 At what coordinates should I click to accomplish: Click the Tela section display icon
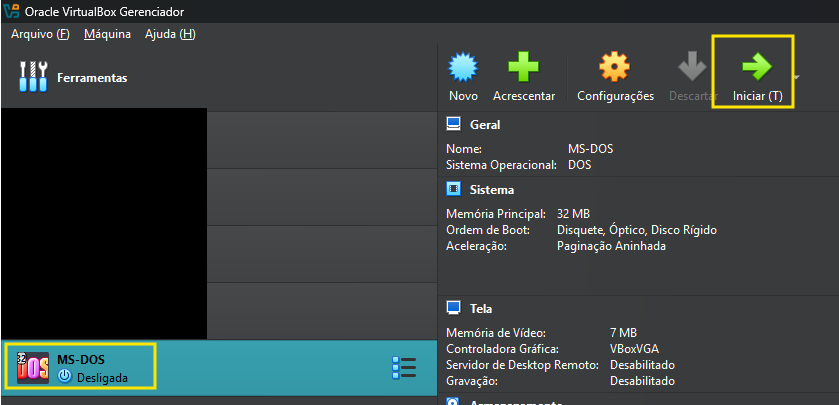(x=454, y=308)
